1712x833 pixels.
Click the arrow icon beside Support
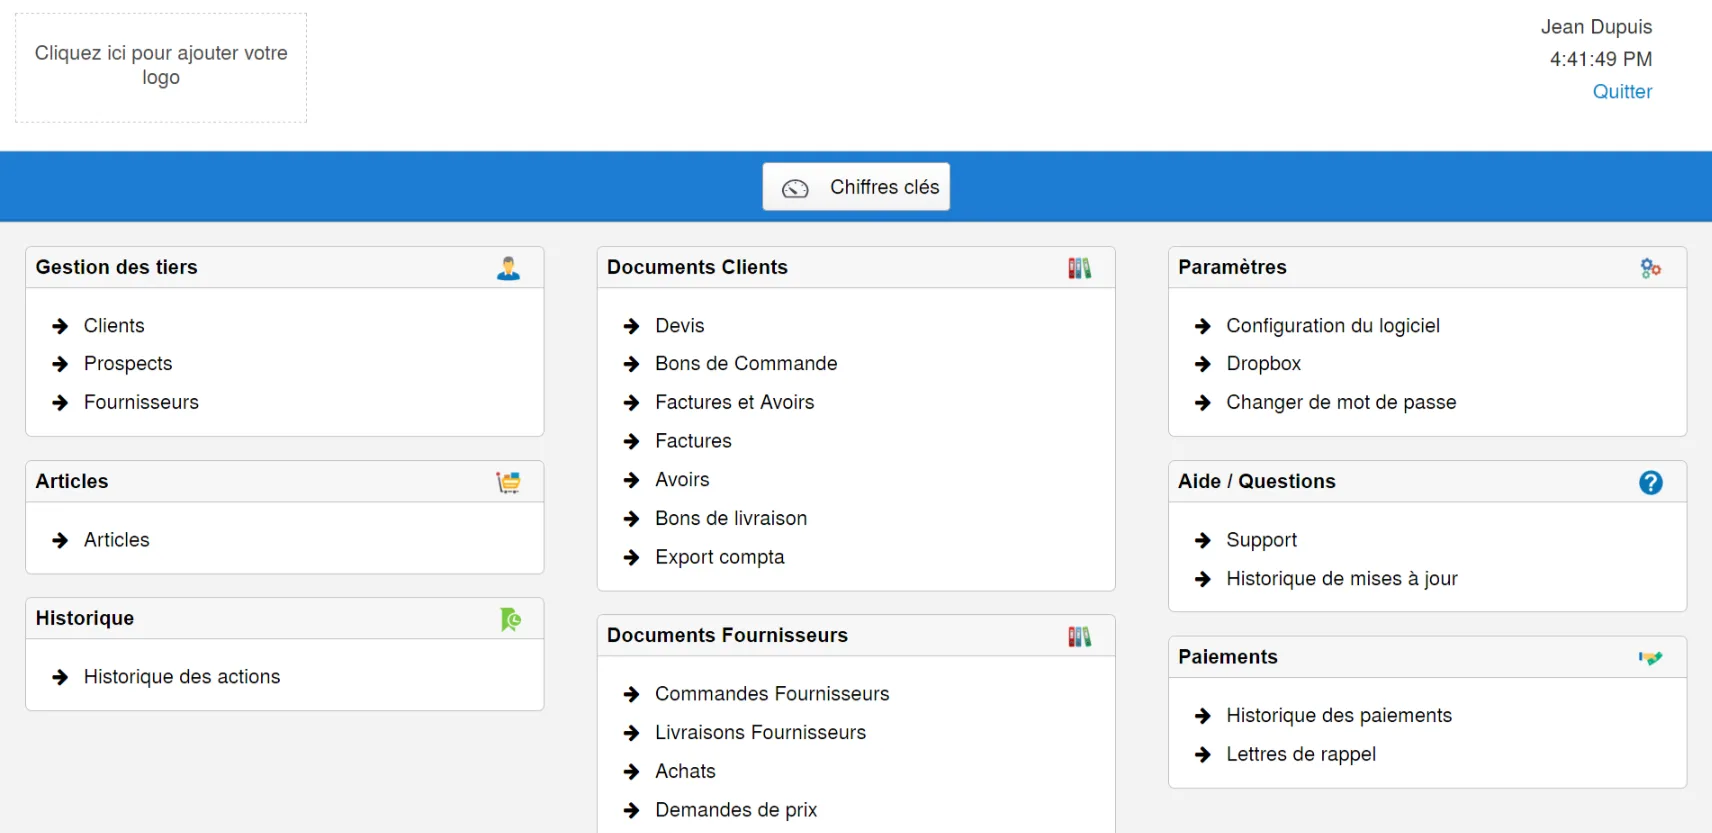pos(1203,540)
